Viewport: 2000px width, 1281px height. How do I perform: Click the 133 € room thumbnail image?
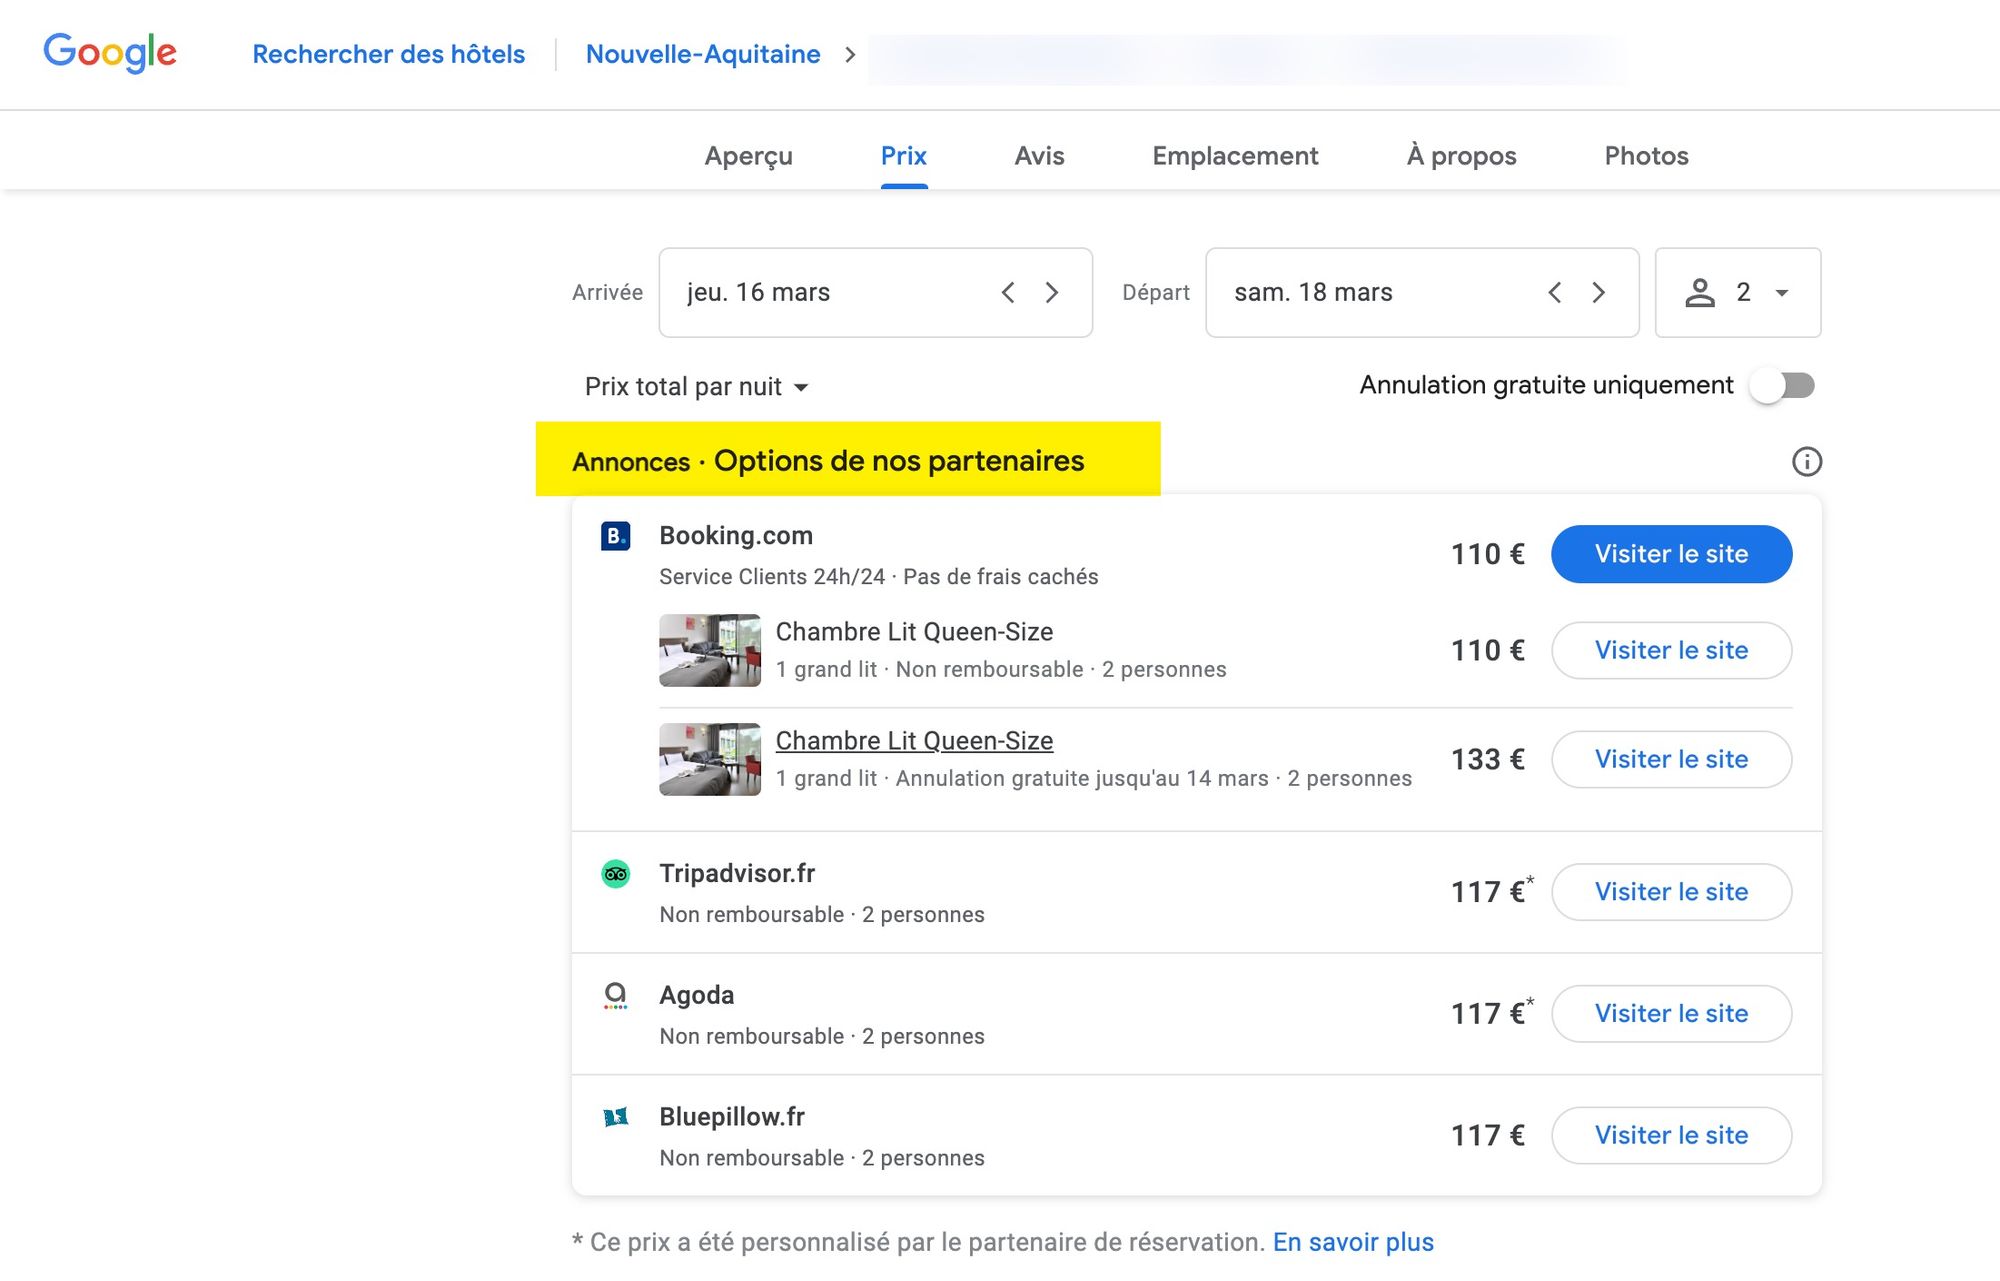click(709, 759)
